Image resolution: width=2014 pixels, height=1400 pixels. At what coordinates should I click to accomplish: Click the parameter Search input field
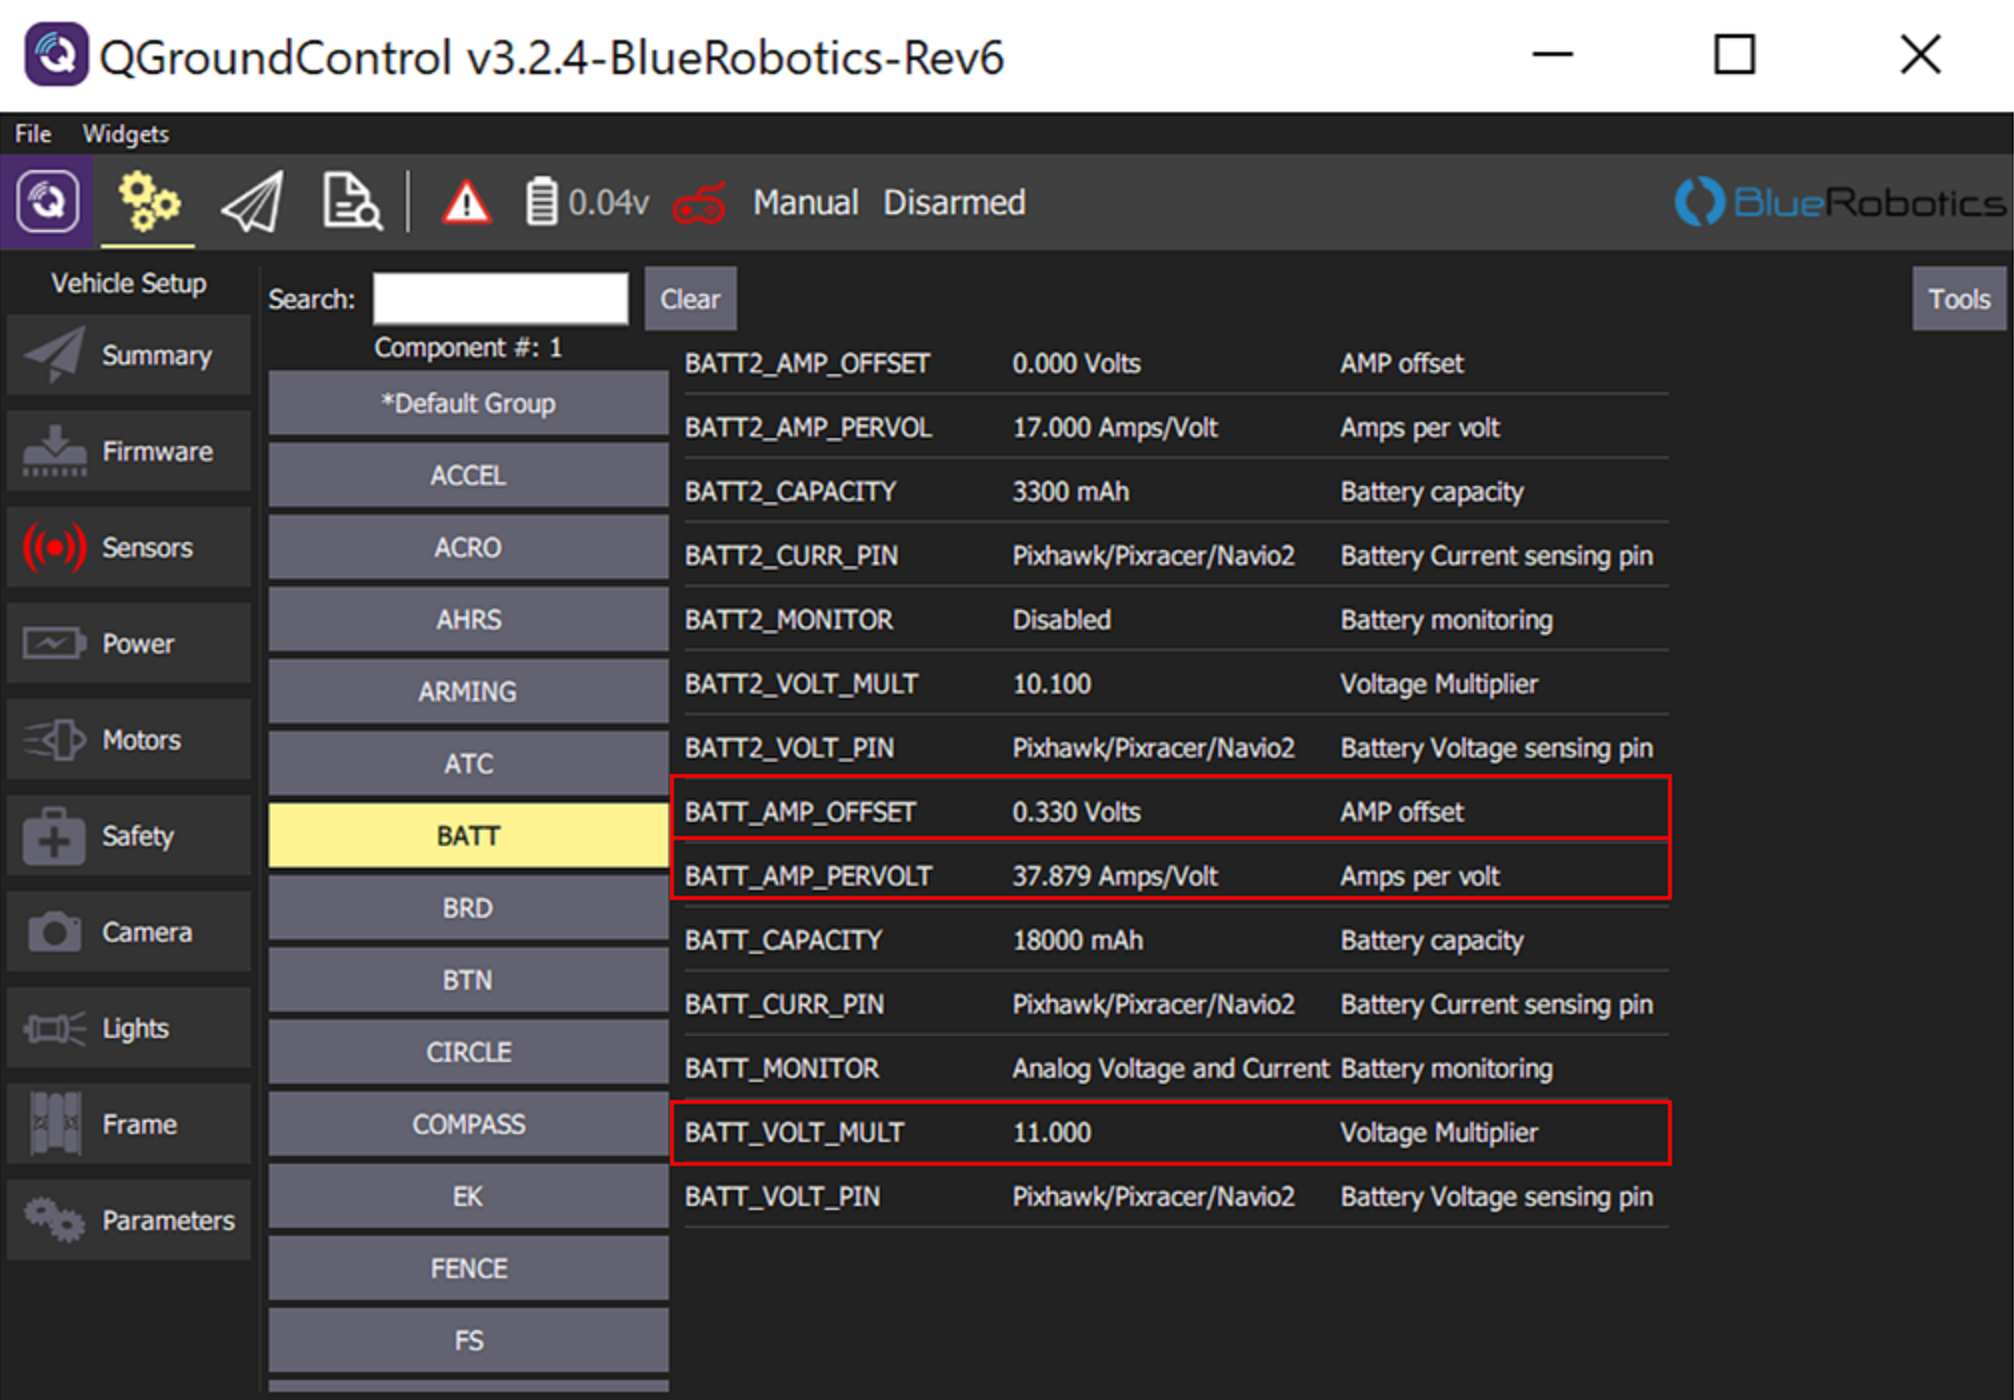coord(501,299)
